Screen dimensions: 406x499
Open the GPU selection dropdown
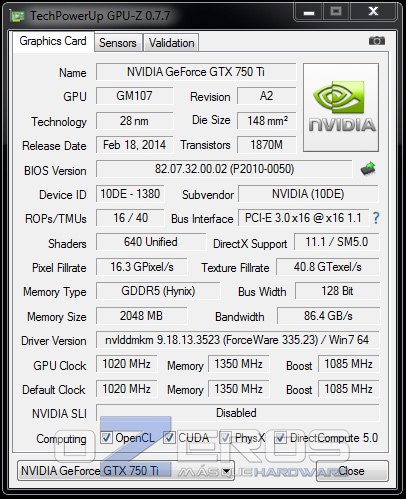click(x=126, y=471)
